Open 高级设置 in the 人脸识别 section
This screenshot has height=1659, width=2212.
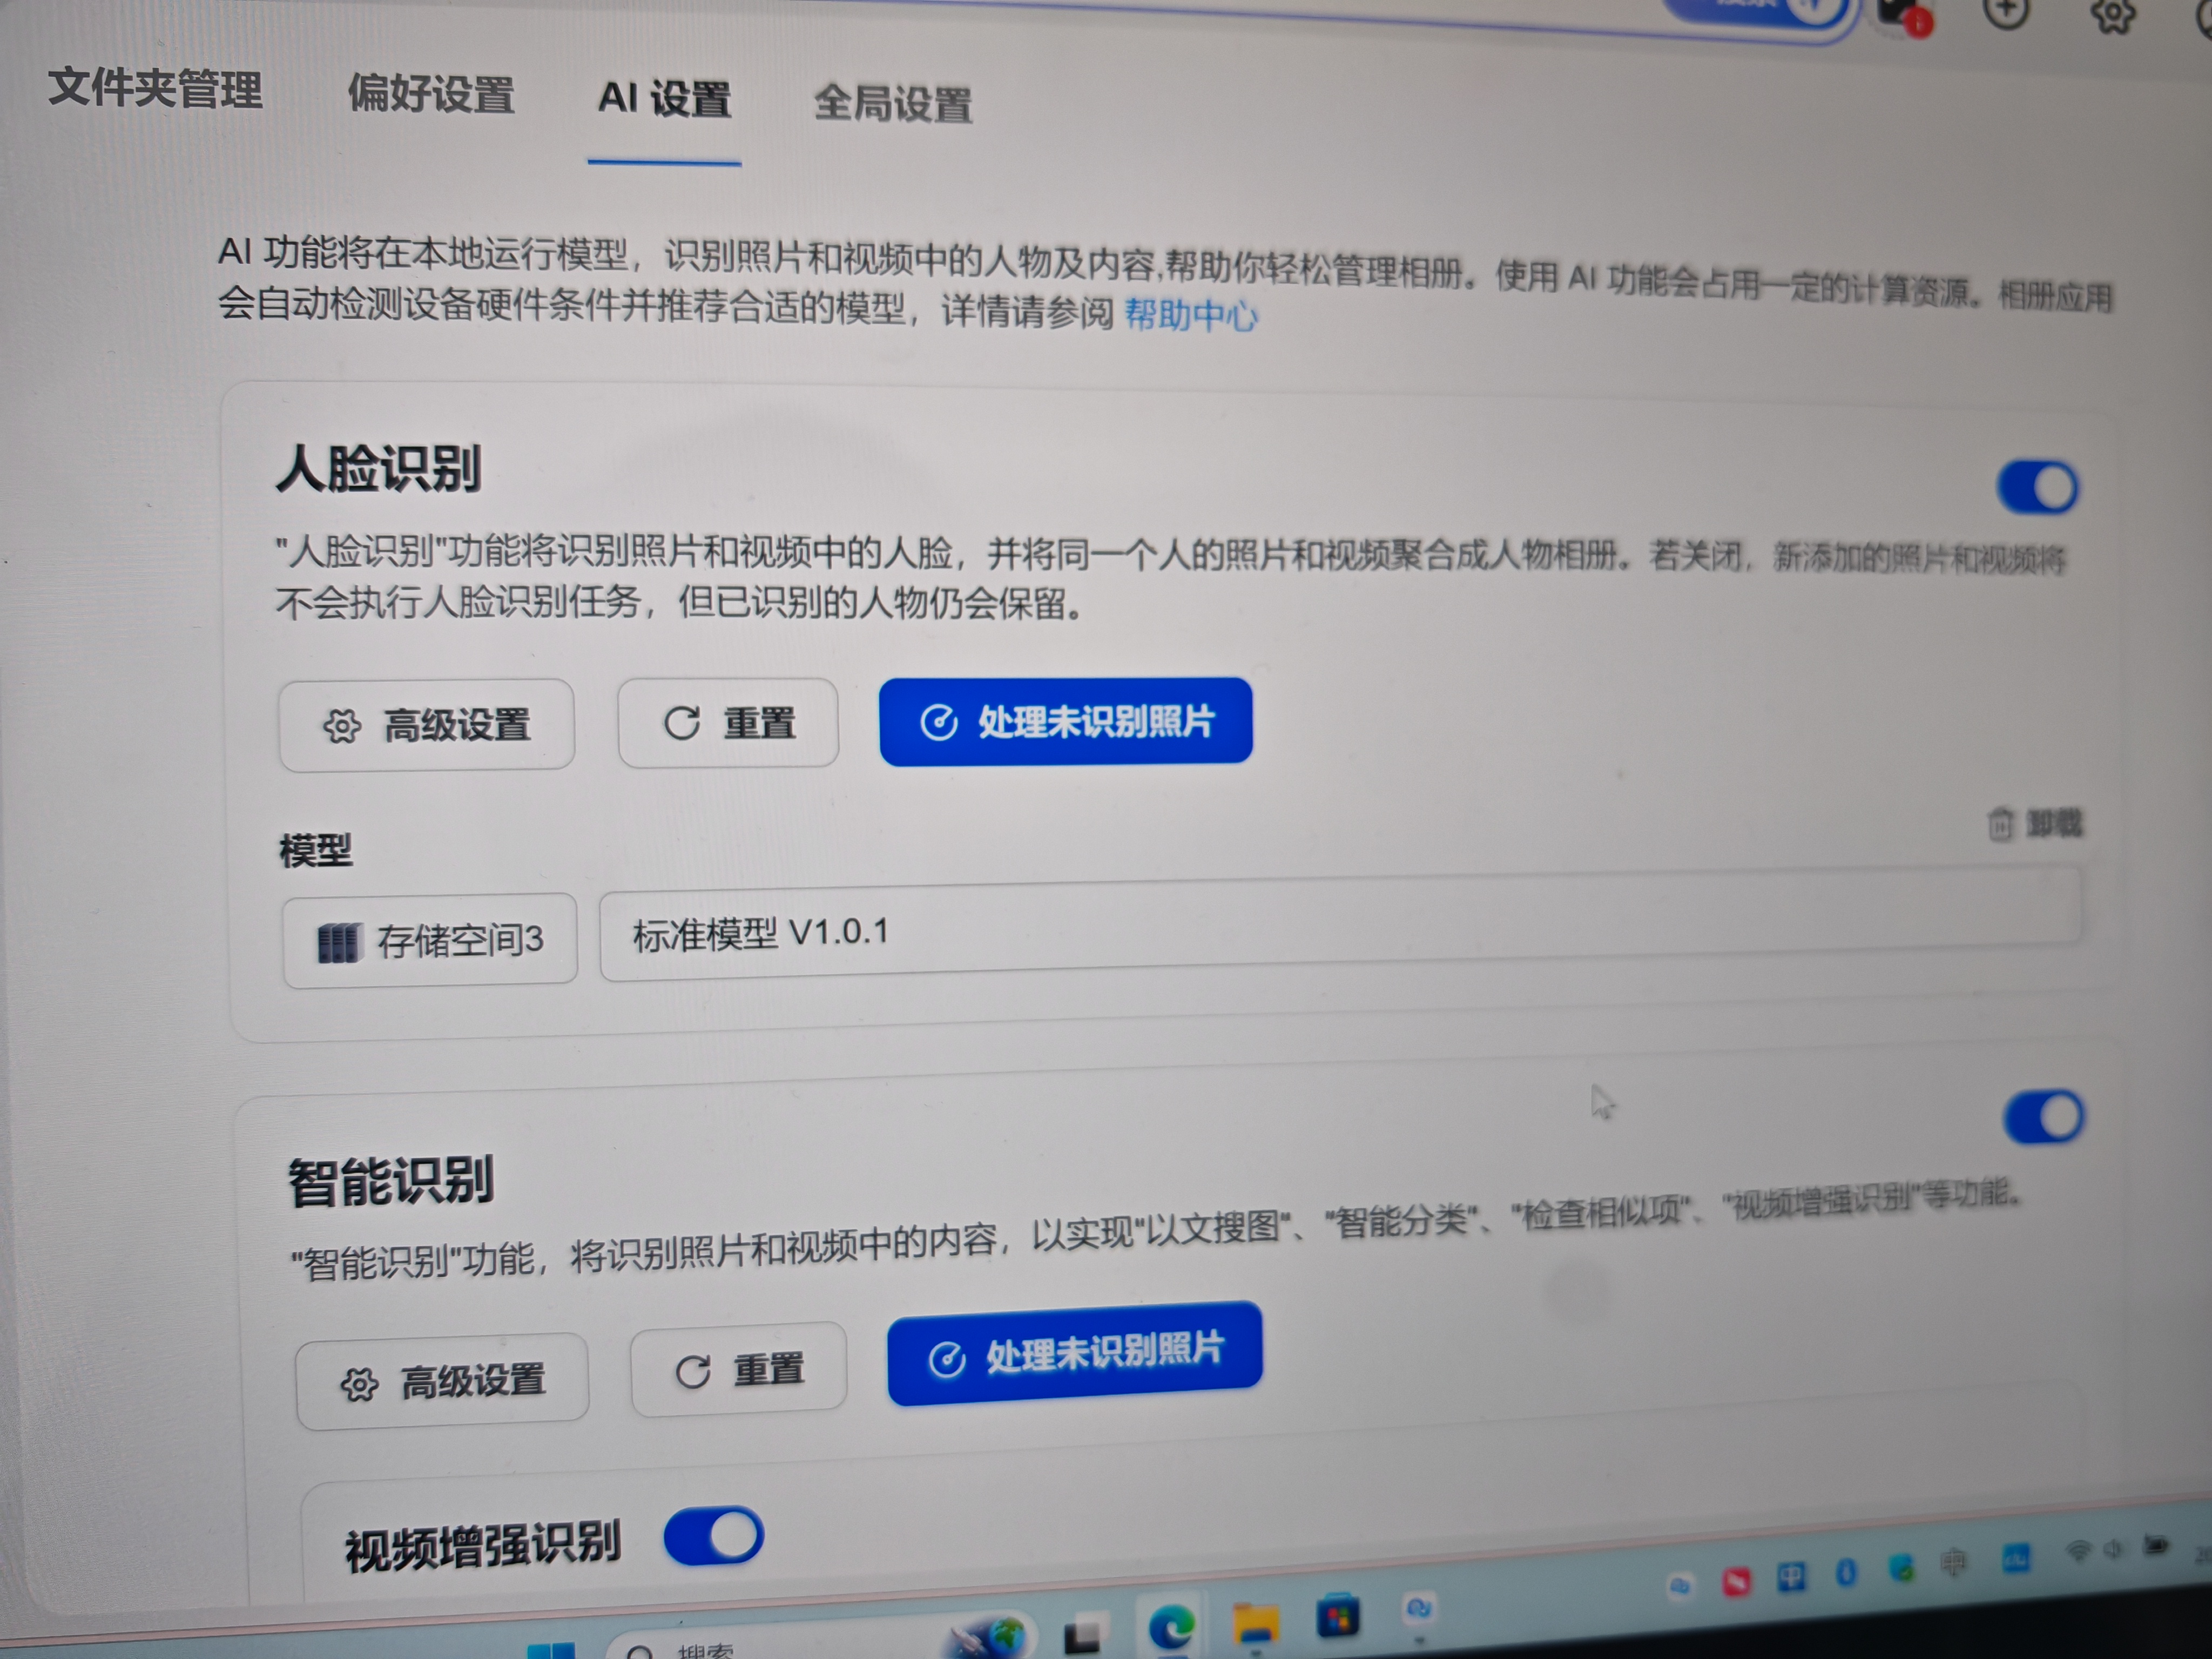click(427, 725)
